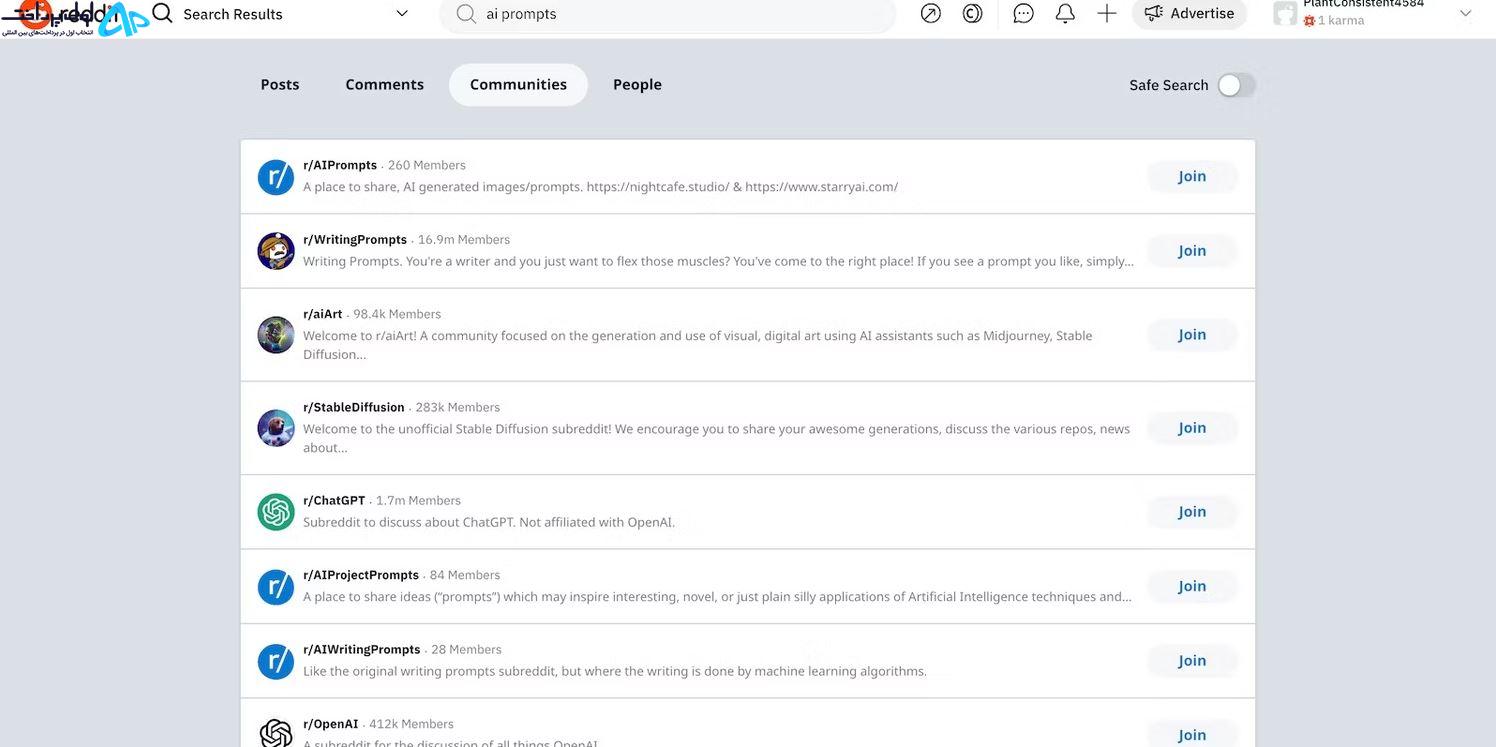Viewport: 1496px width, 747px height.
Task: Join the r/WritingPrompts community
Action: click(x=1192, y=251)
